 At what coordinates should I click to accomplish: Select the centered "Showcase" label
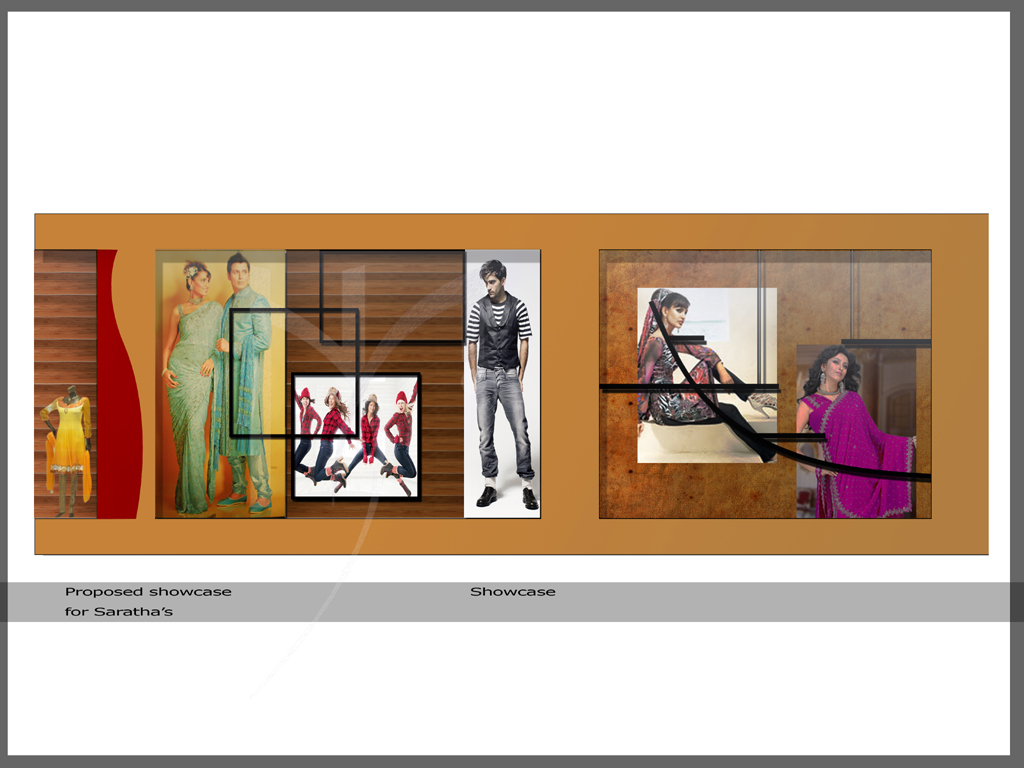[x=512, y=592]
